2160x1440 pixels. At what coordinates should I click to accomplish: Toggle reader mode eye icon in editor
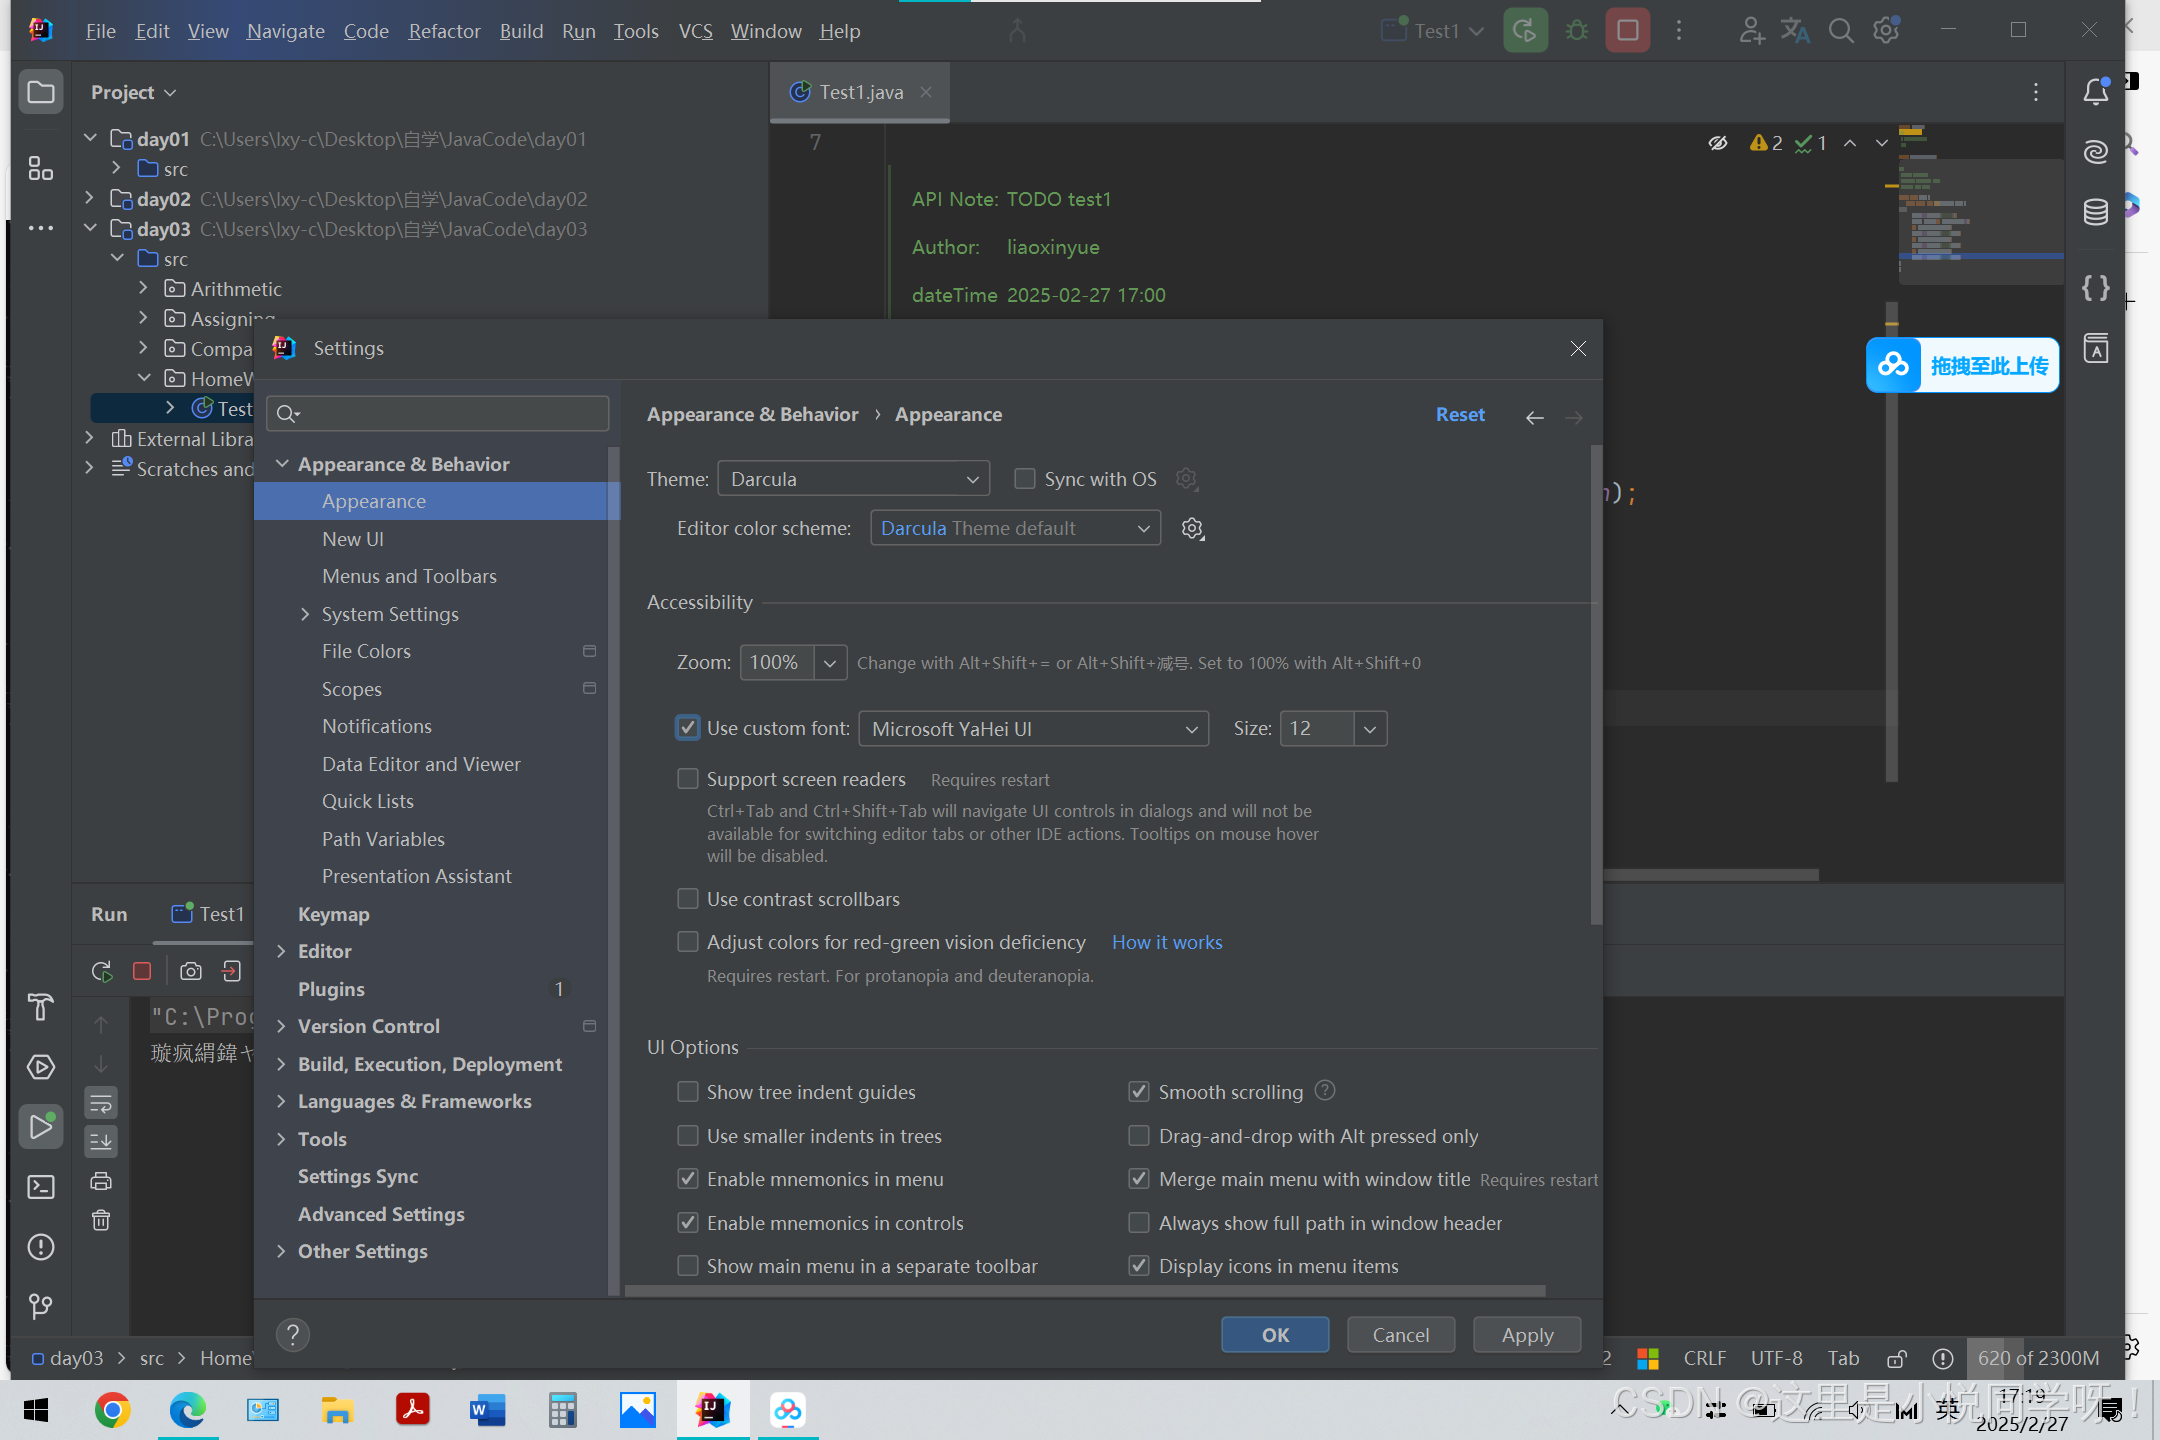[1717, 143]
